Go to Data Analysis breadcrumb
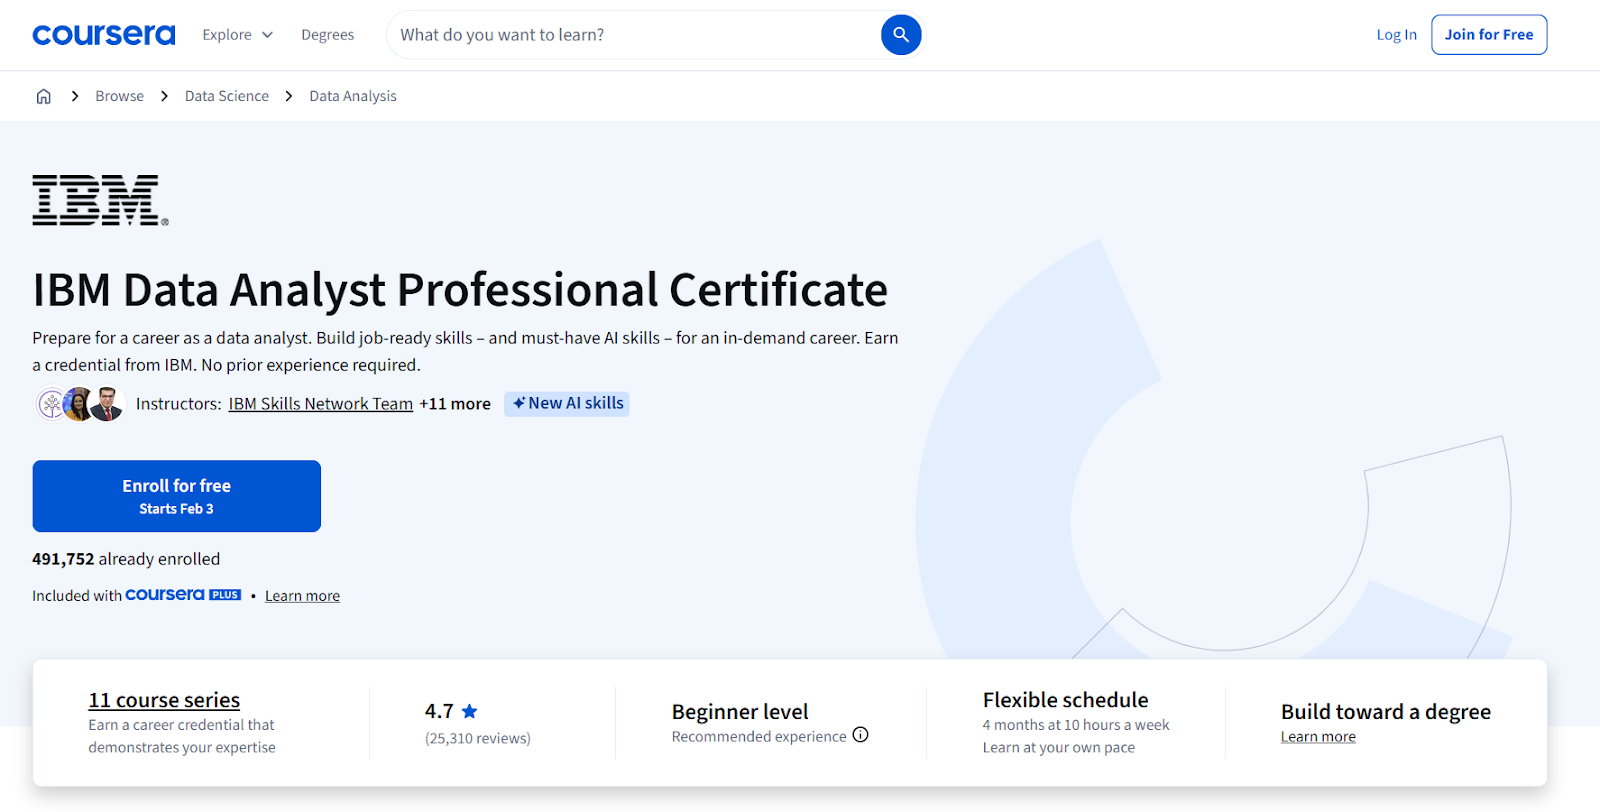 pyautogui.click(x=353, y=96)
